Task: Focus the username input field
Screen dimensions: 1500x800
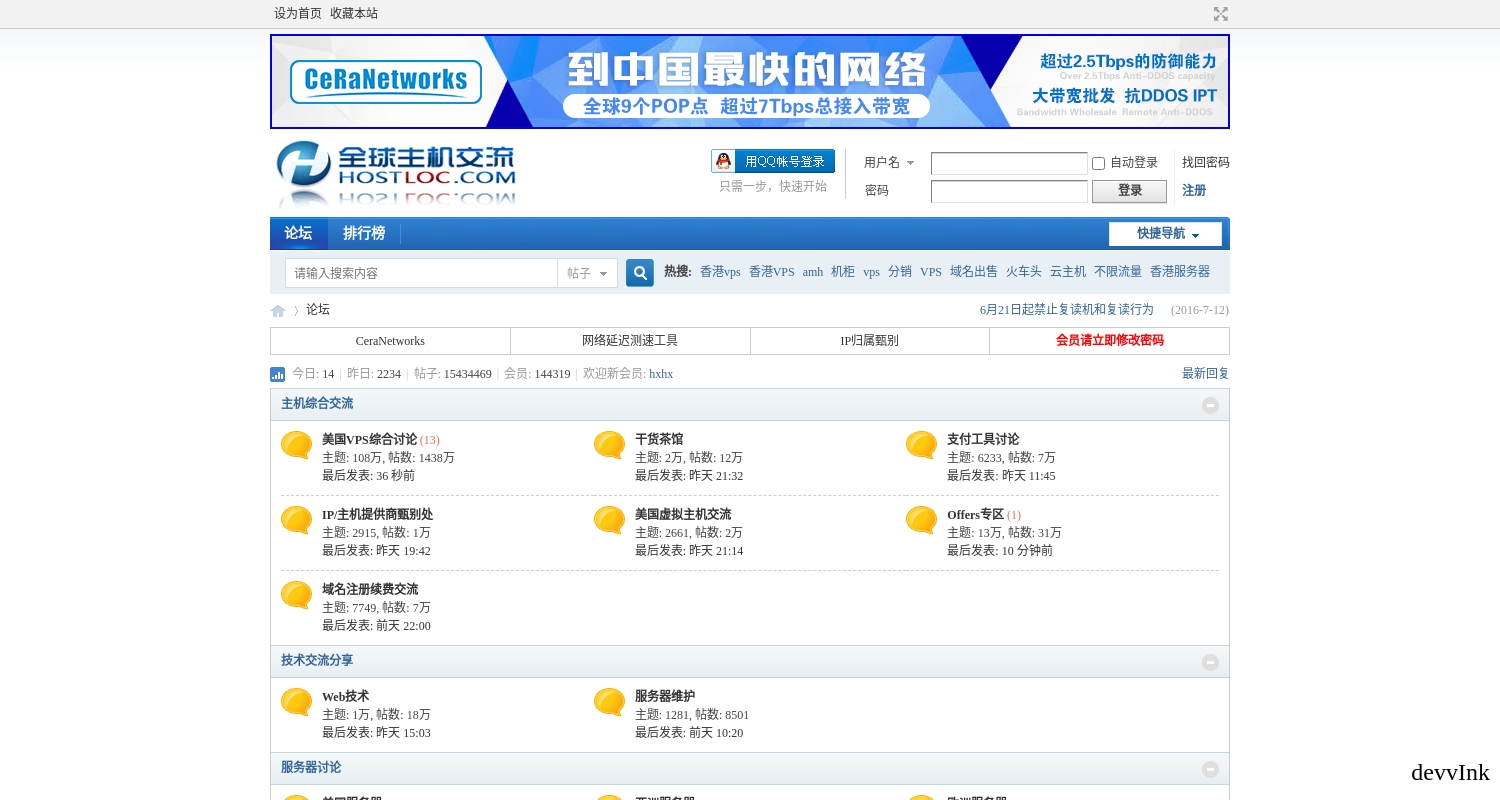Action: point(1009,163)
